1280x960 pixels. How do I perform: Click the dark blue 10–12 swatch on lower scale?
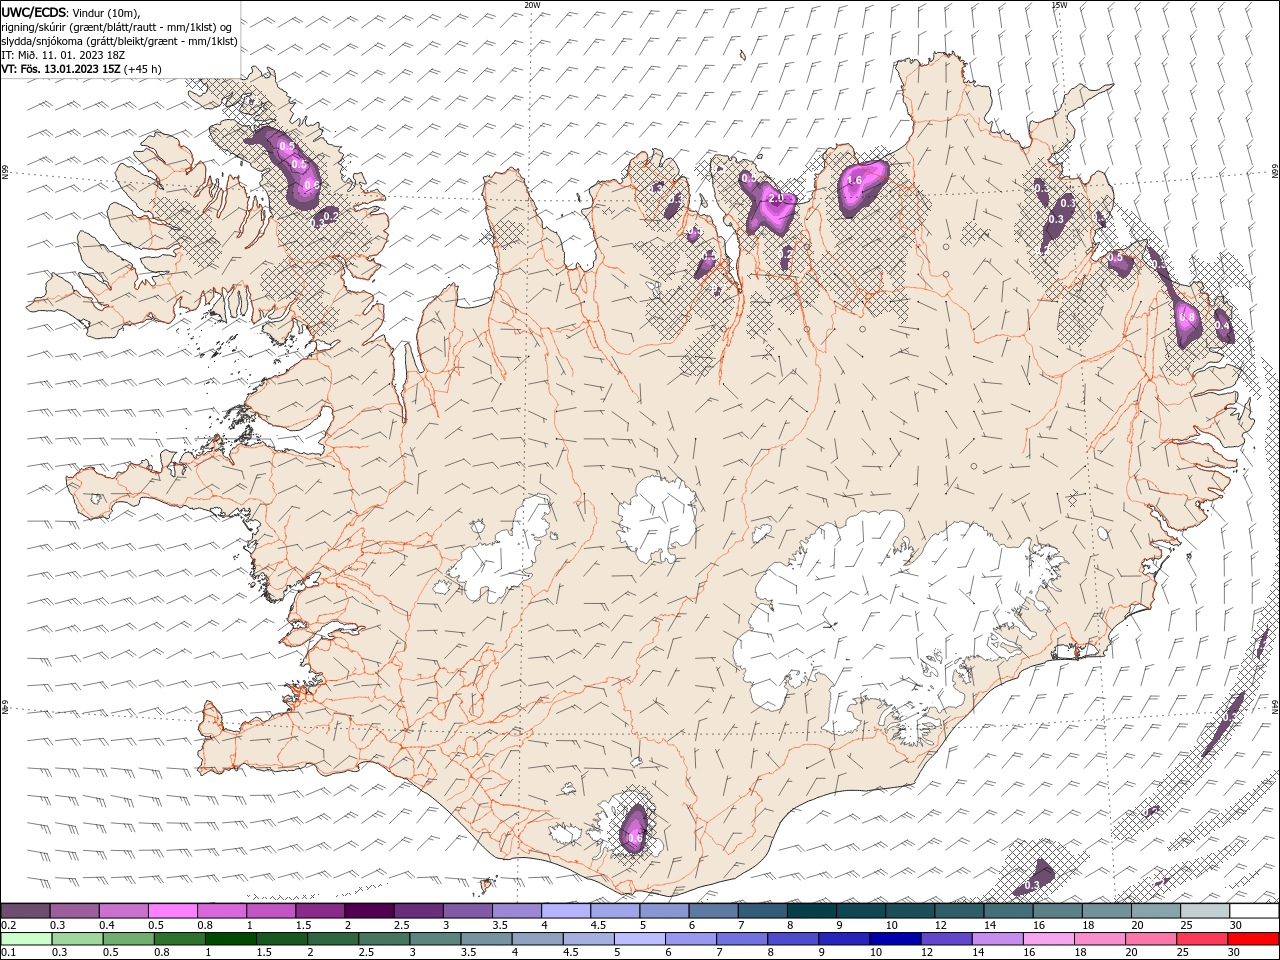click(x=896, y=939)
